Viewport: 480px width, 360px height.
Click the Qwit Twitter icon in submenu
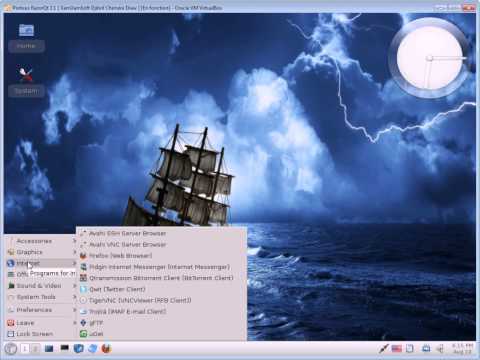[83, 289]
